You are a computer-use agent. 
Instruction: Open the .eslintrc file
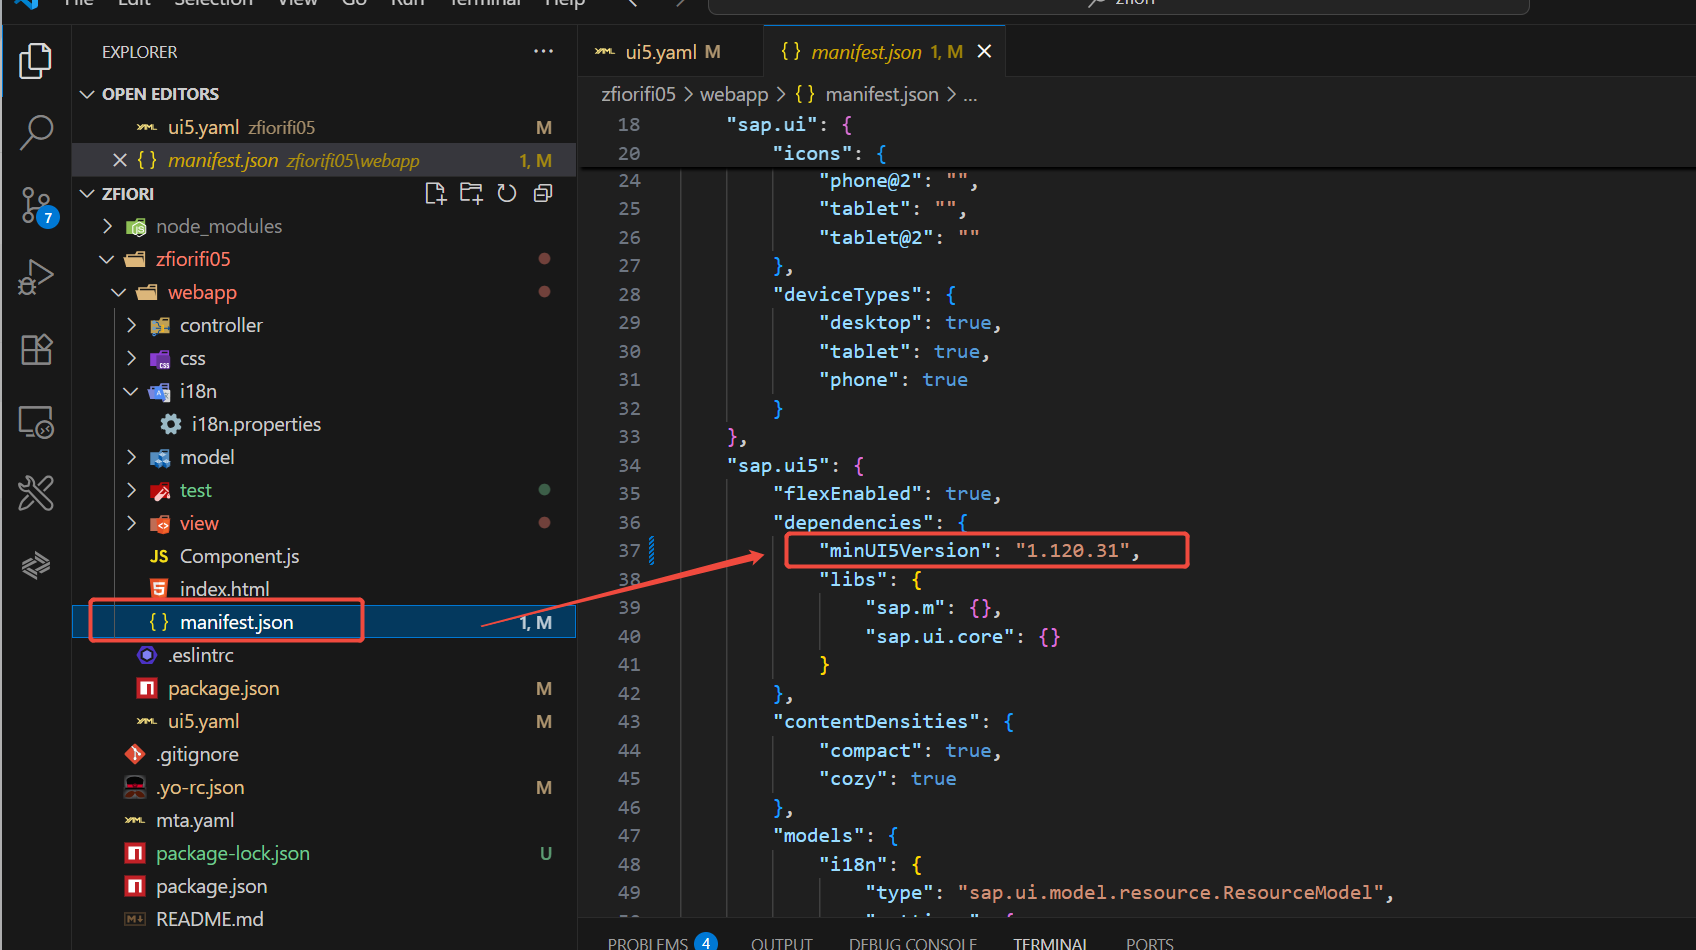[x=324, y=655]
